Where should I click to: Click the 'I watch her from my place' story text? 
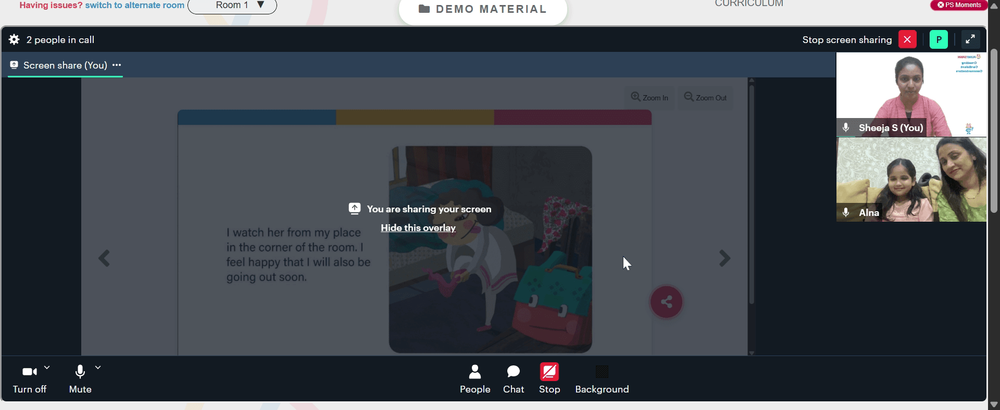[x=298, y=254]
